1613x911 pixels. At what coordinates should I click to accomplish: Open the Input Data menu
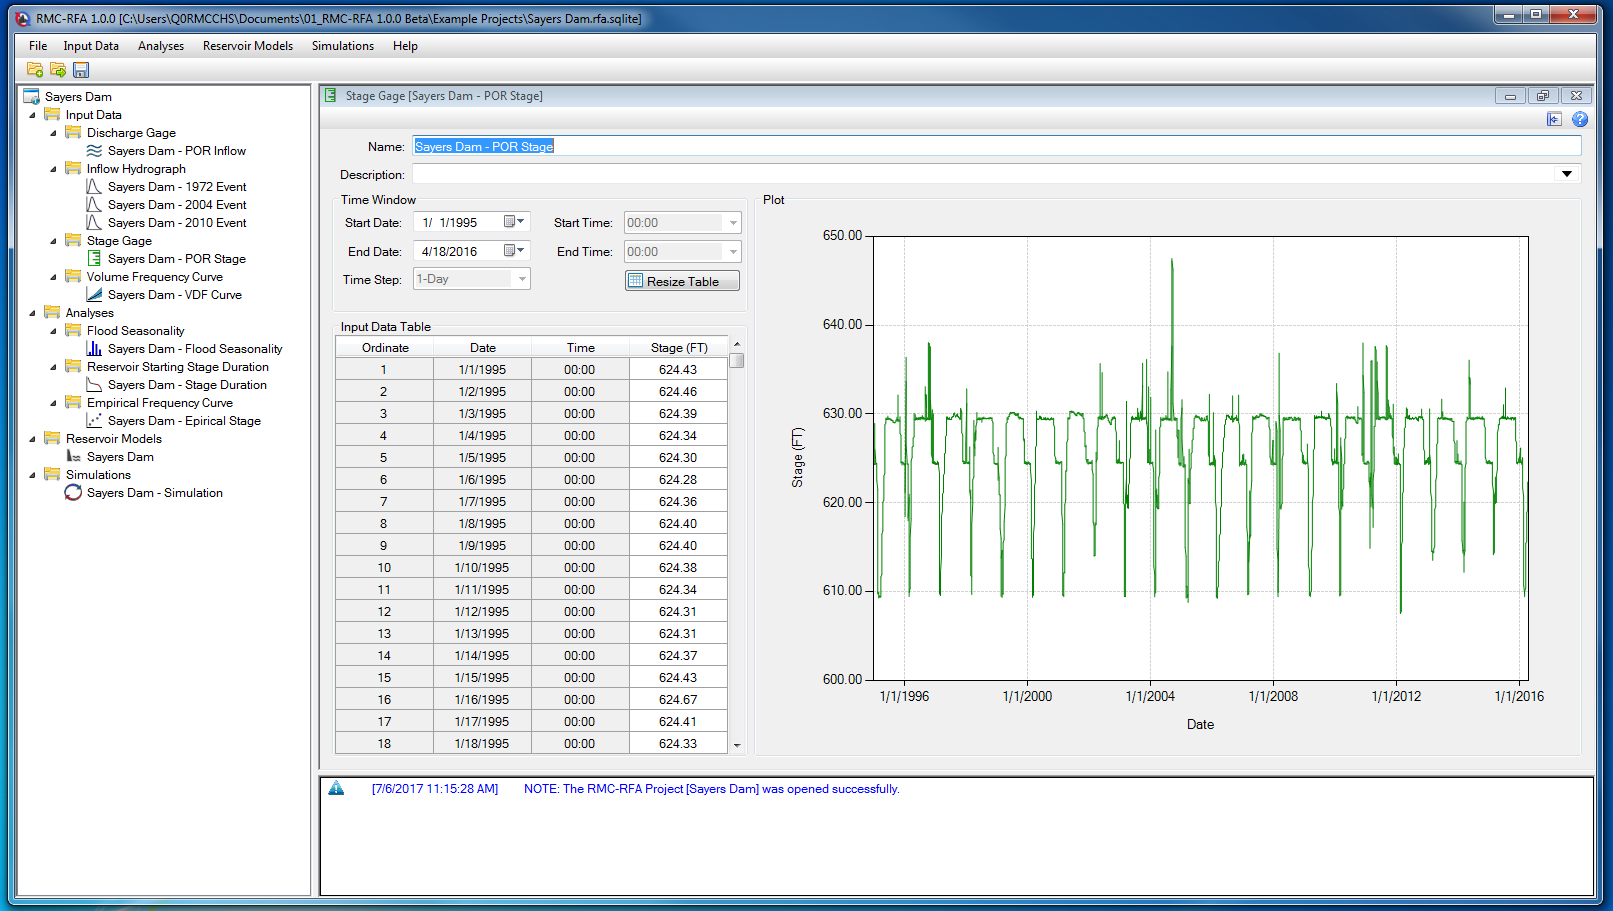pyautogui.click(x=91, y=46)
